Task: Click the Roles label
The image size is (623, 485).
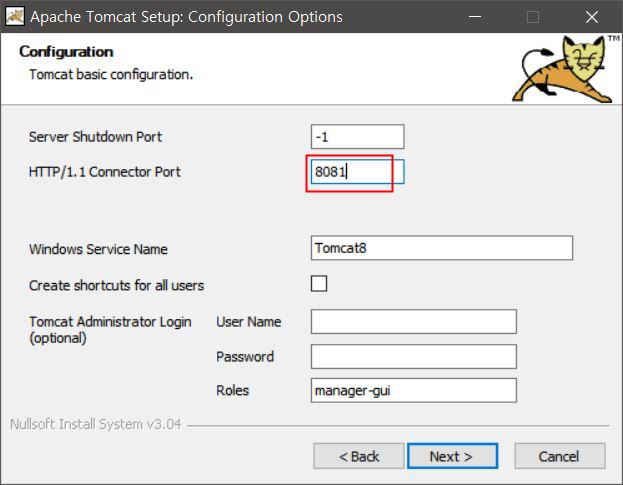Action: pos(232,390)
